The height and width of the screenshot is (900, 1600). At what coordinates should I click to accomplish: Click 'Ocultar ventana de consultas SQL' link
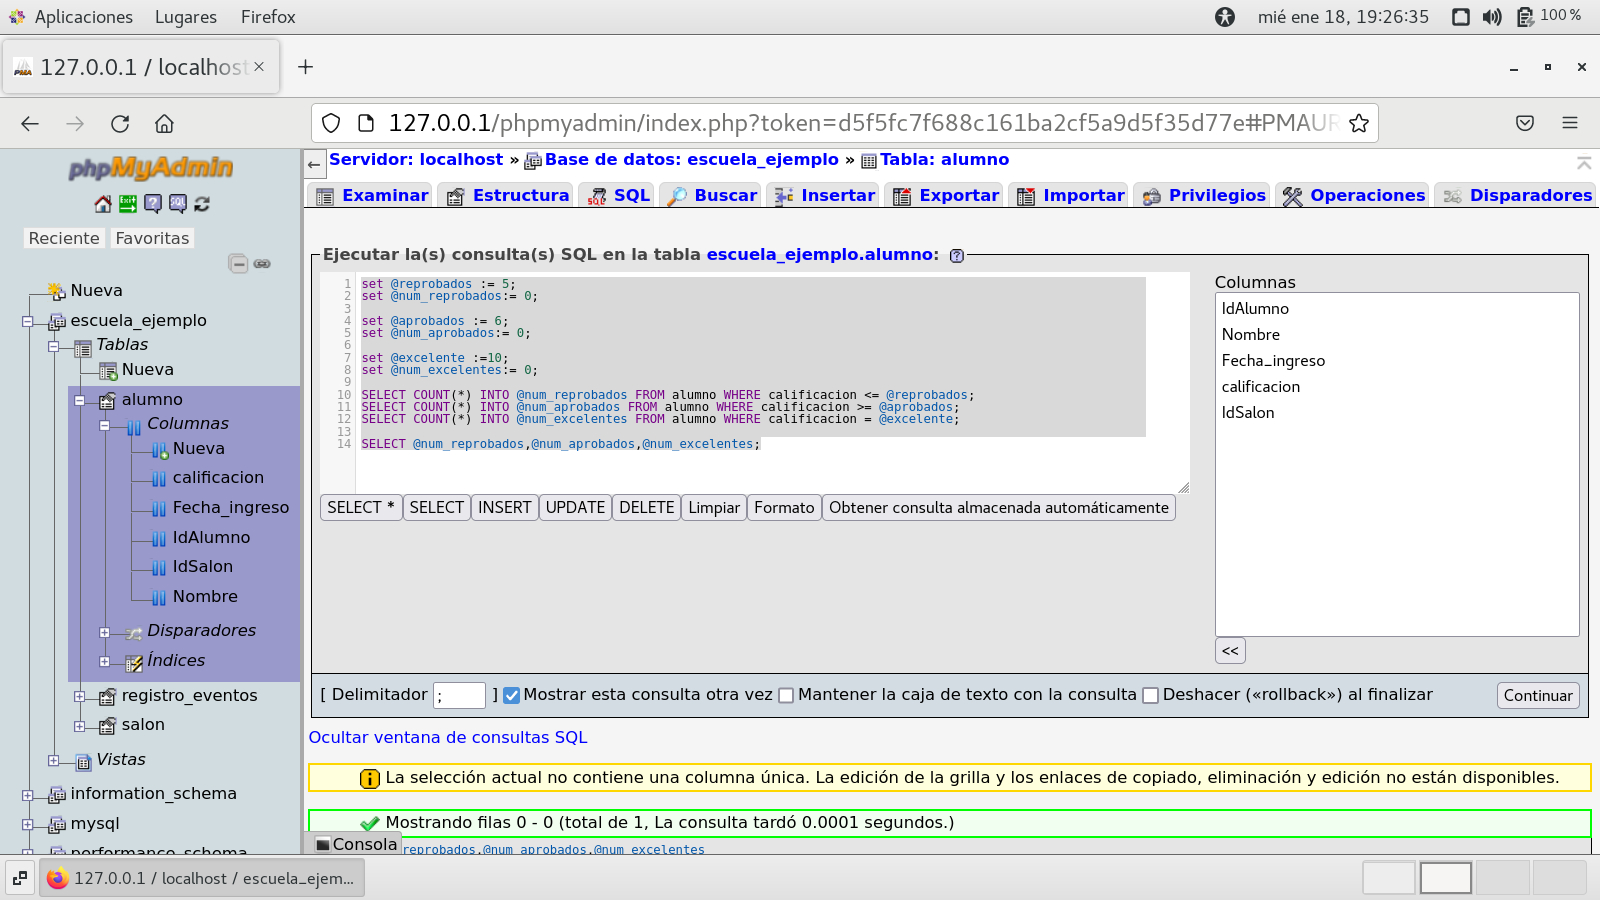pyautogui.click(x=447, y=738)
